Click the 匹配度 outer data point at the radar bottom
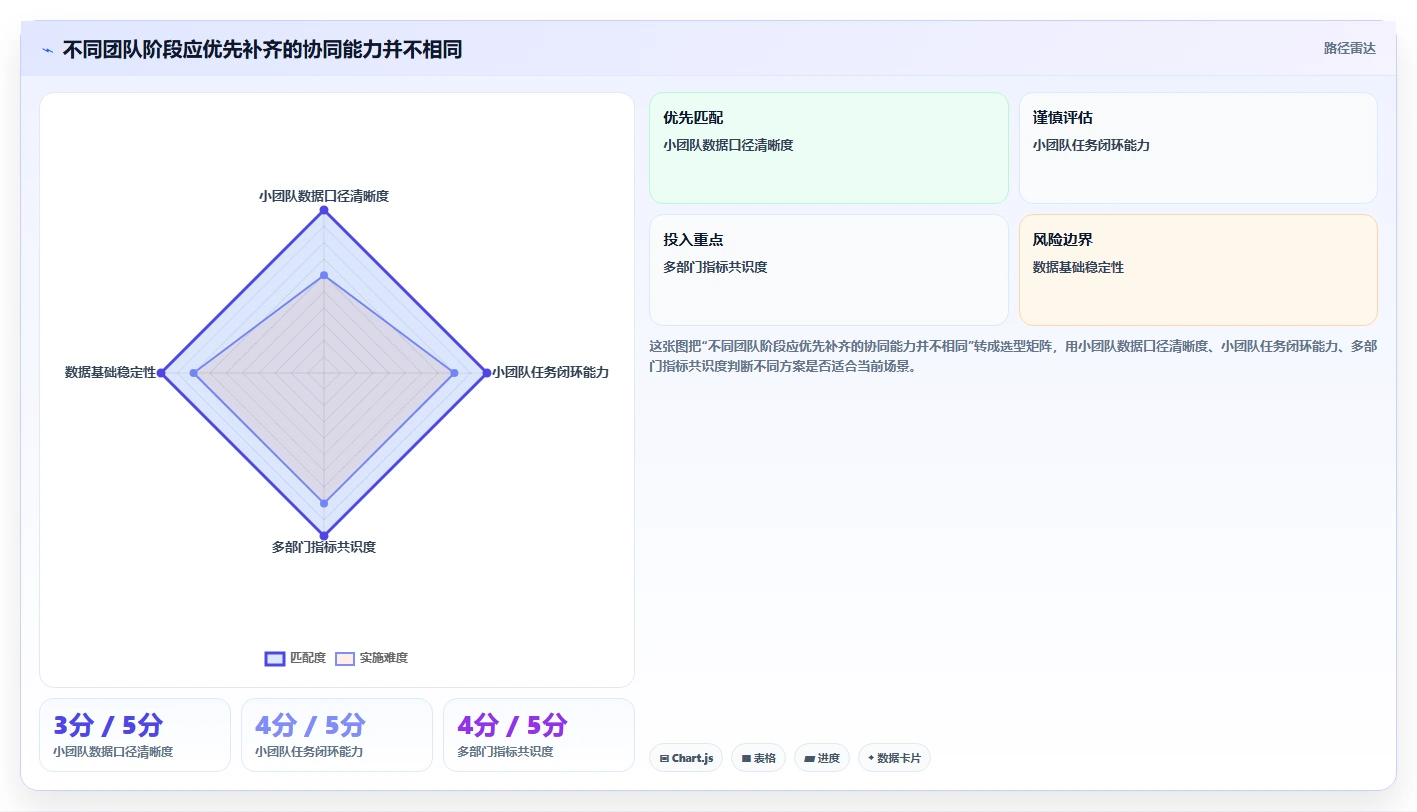Screen dimensions: 1417x812 tap(324, 535)
